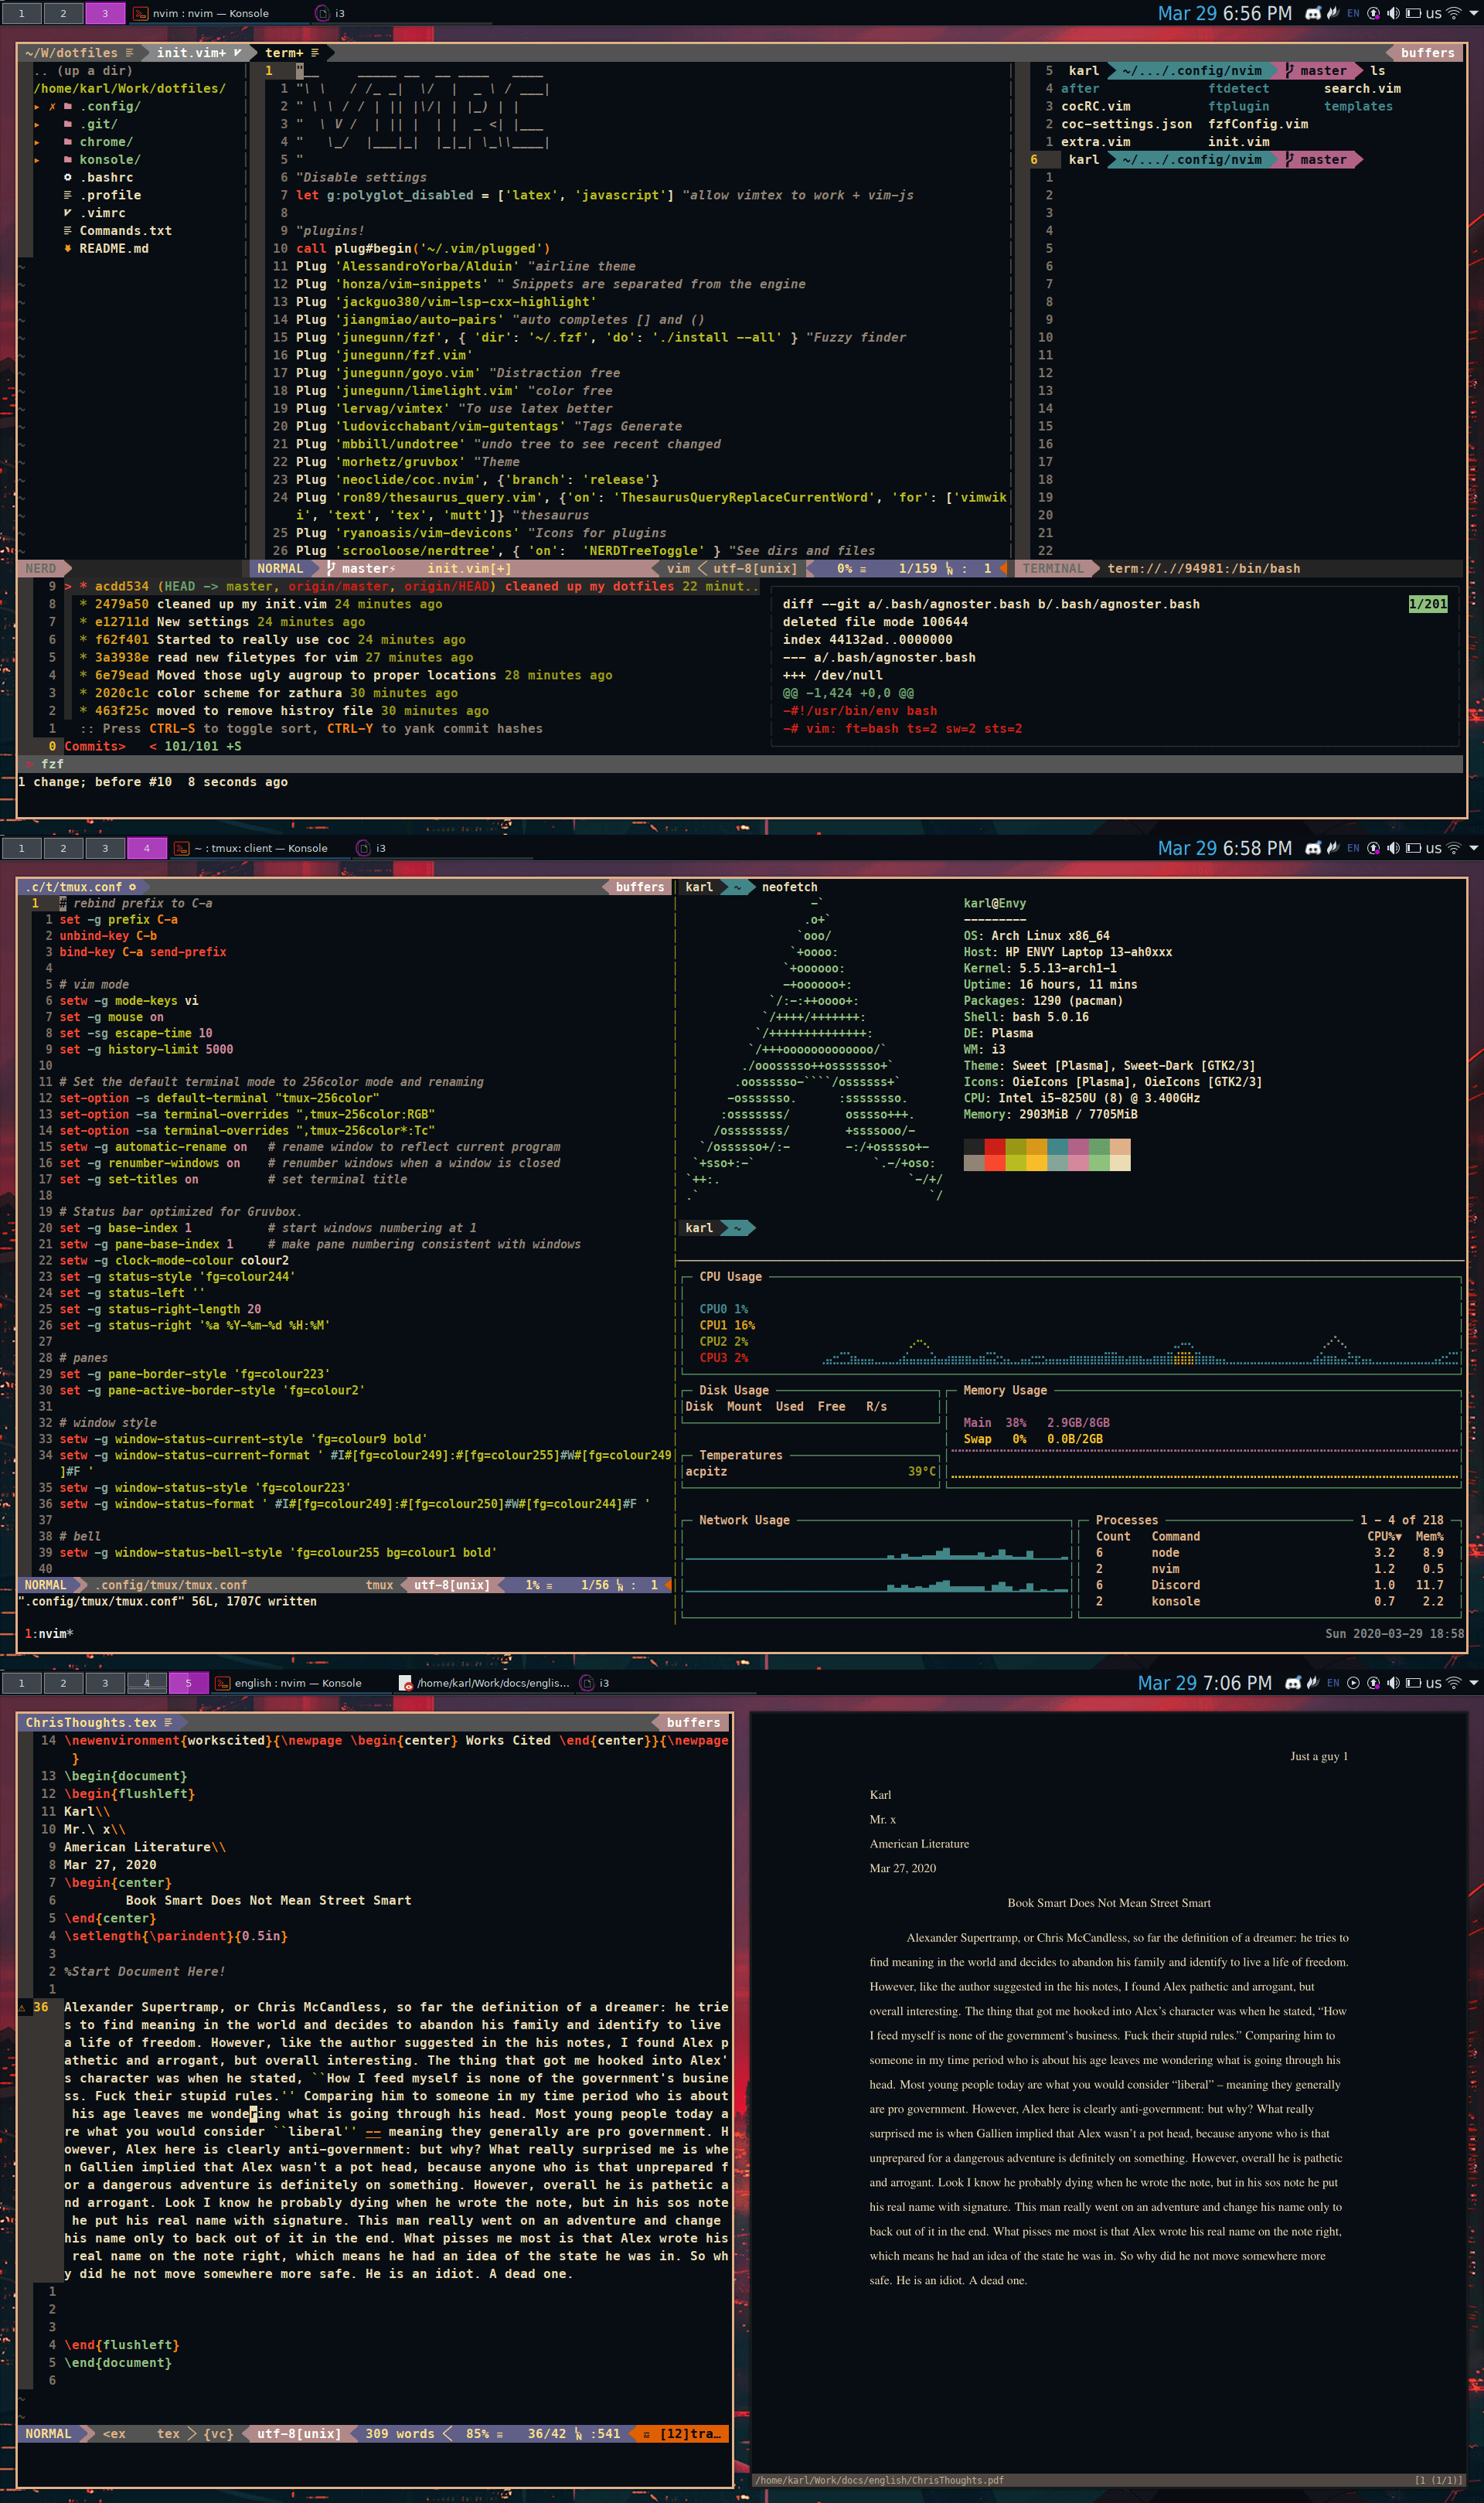Click the volume icon beside the 6:58 PM clock

pyautogui.click(x=1393, y=848)
